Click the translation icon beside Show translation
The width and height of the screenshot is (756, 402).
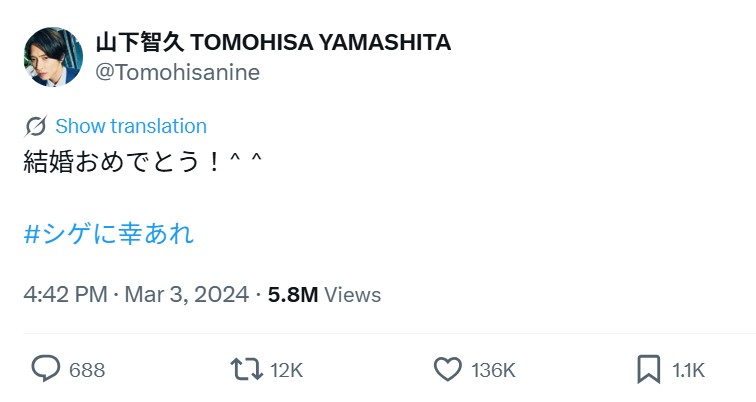(x=36, y=126)
